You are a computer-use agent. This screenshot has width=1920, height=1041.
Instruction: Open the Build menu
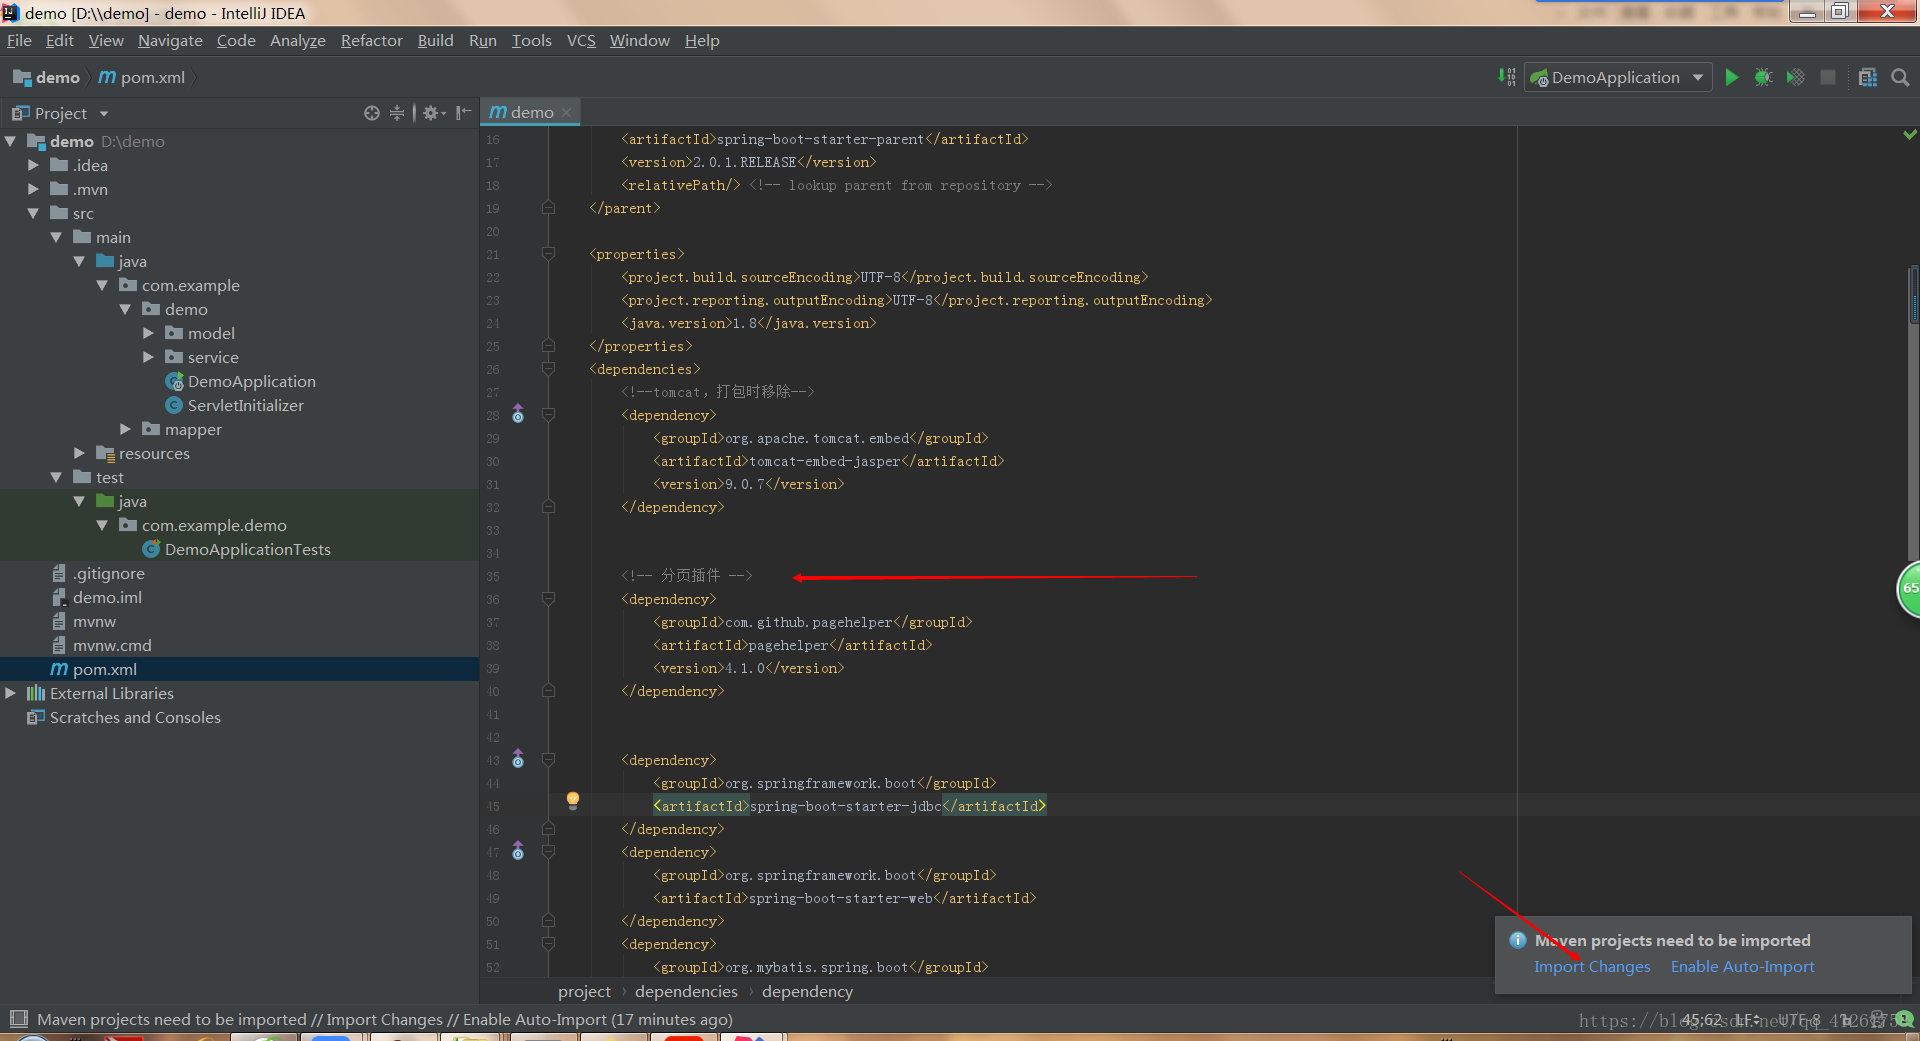(435, 41)
